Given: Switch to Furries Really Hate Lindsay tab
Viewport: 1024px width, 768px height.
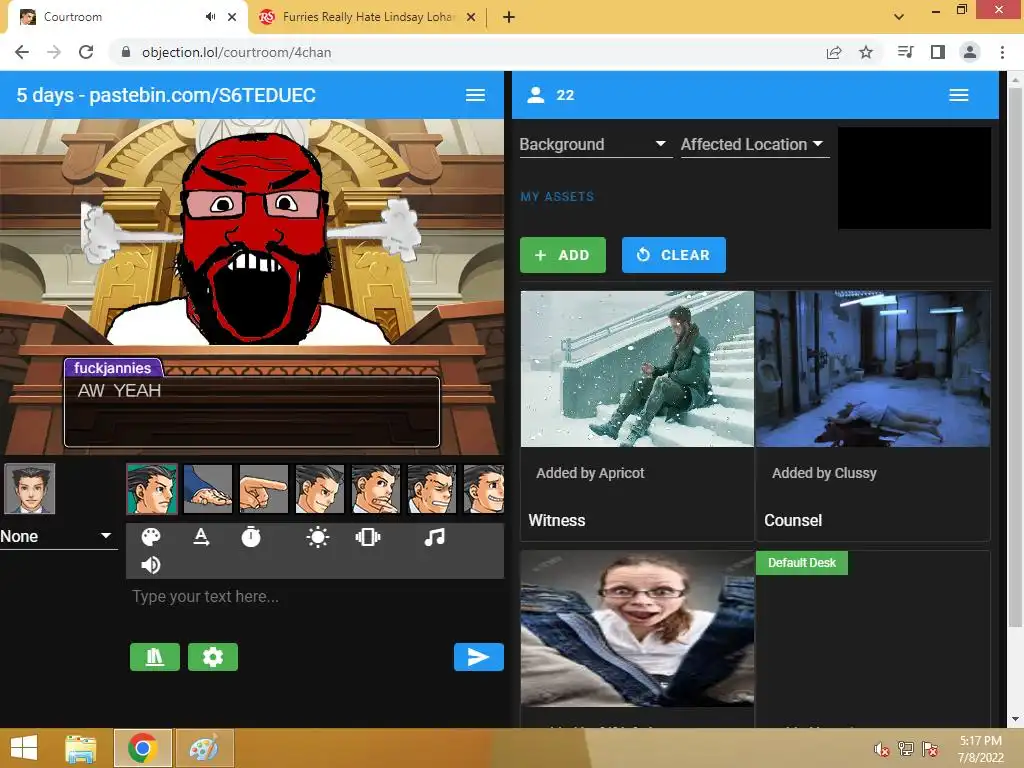Looking at the screenshot, I should (368, 17).
